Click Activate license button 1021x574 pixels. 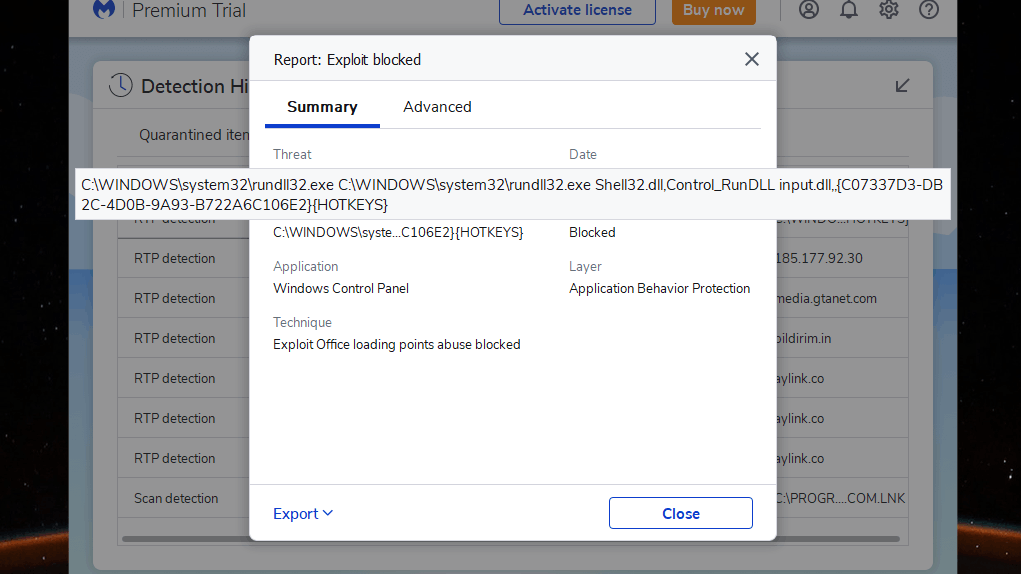[x=577, y=11]
